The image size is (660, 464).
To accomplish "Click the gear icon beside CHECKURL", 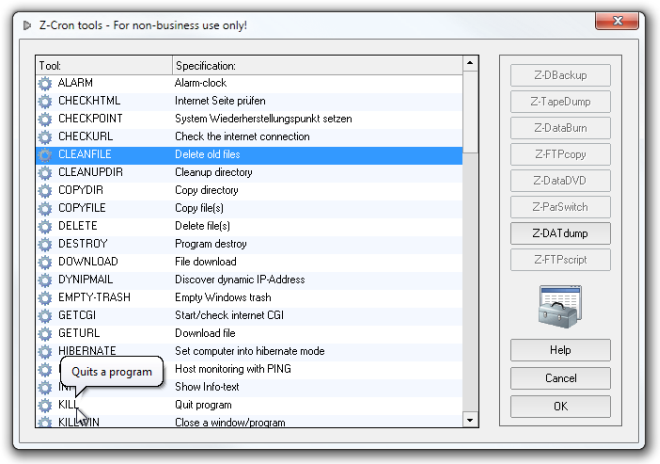I will [x=45, y=137].
